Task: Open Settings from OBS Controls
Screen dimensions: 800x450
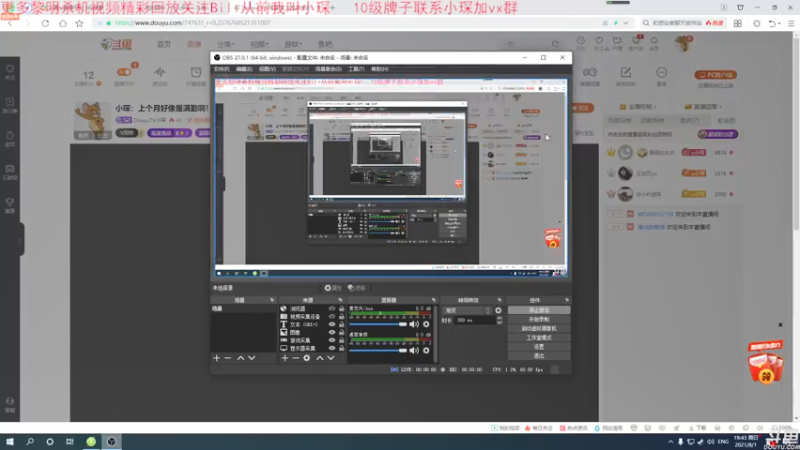Action: [539, 346]
